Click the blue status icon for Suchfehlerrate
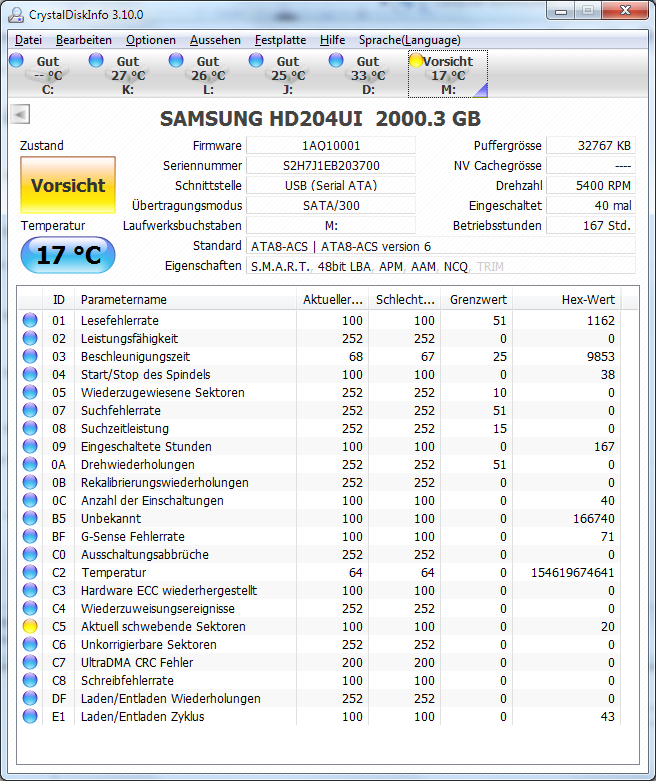656x781 pixels. point(30,410)
